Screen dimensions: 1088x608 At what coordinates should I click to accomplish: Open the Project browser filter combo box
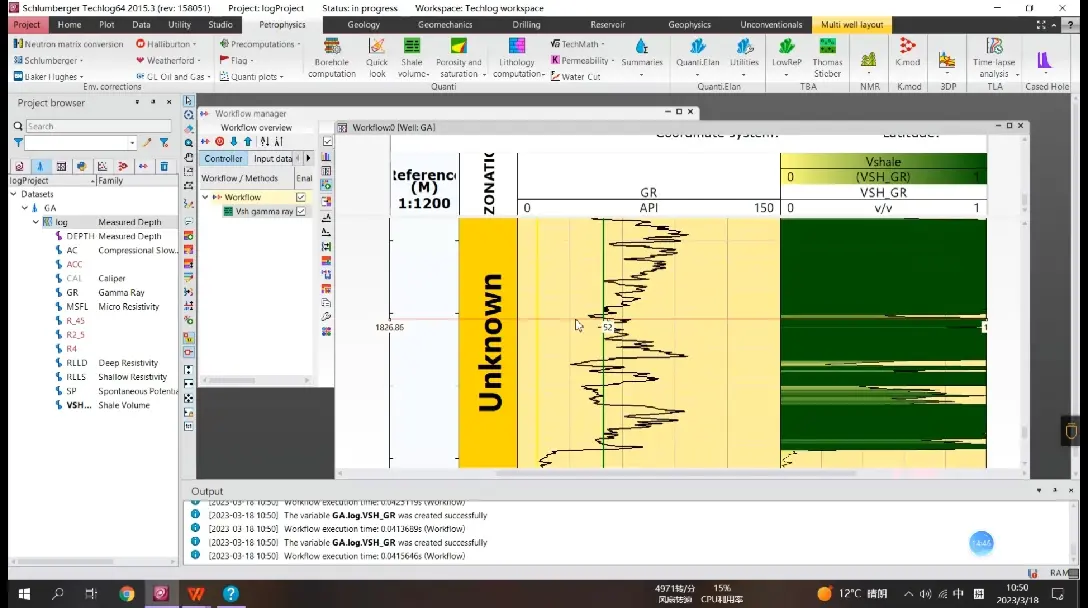[80, 143]
